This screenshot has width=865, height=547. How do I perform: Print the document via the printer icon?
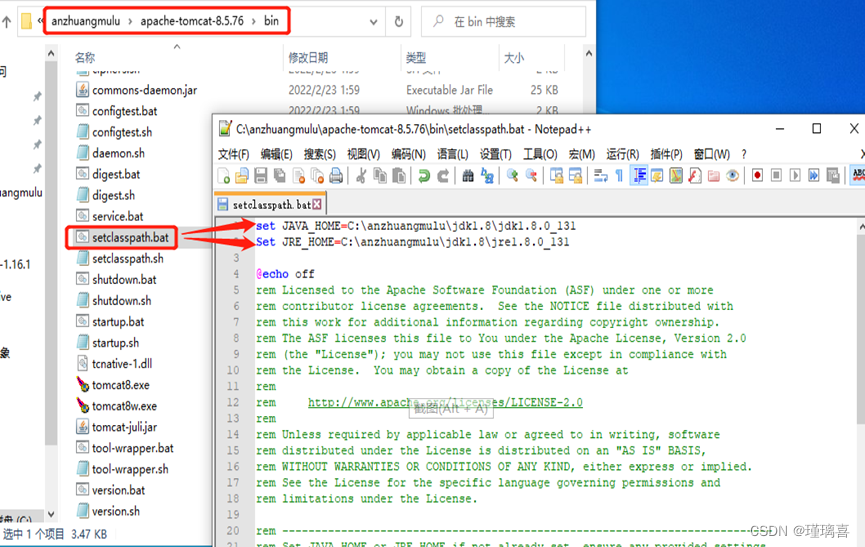coord(336,176)
